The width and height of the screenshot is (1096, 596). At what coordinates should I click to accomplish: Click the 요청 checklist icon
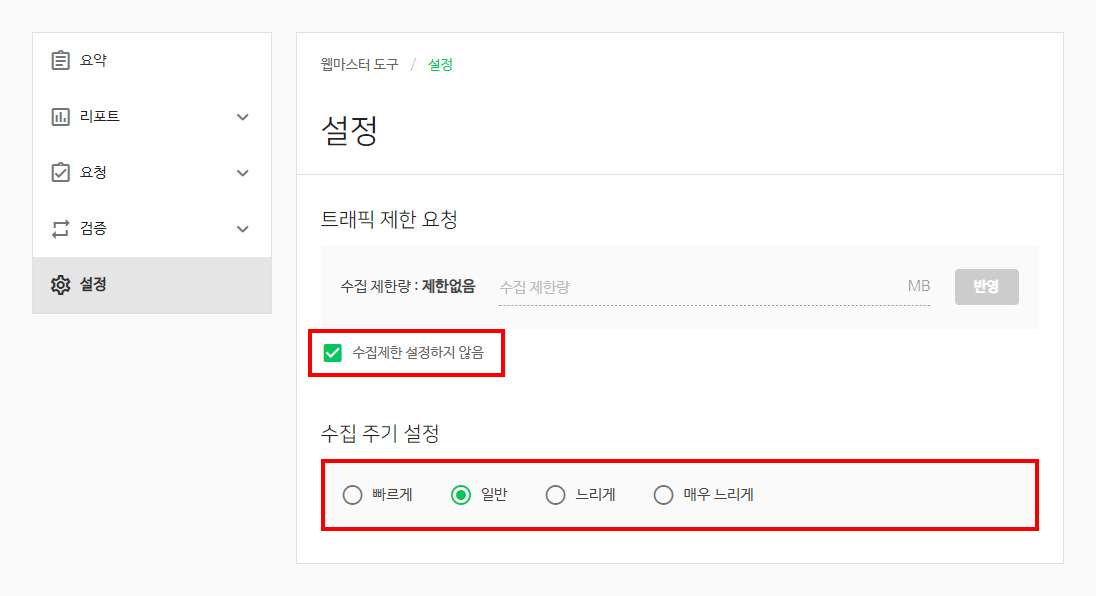coord(61,173)
